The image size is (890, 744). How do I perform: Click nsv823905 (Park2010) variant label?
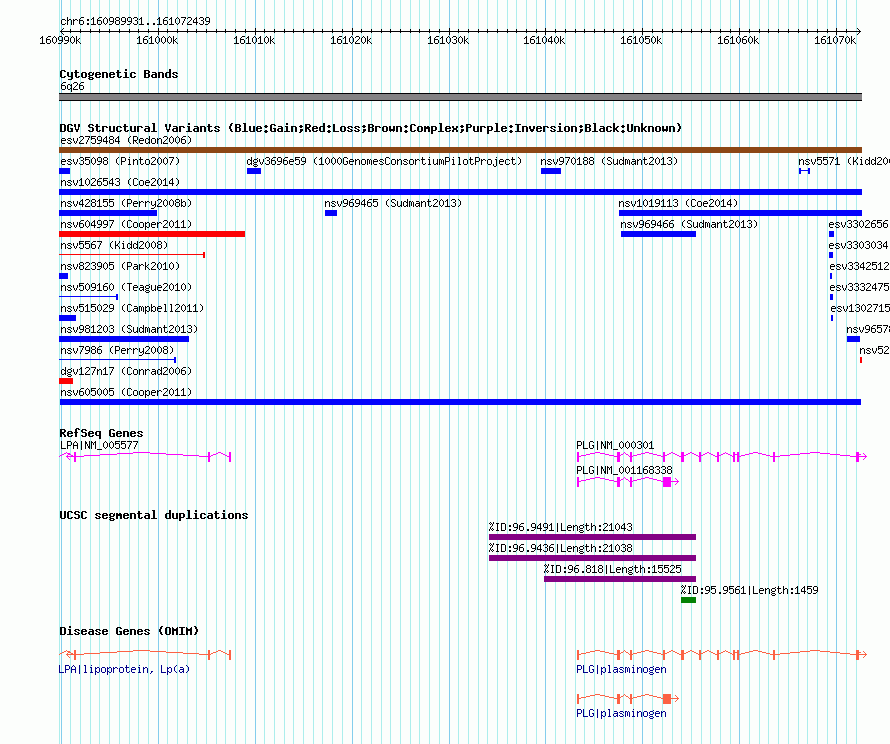point(120,266)
